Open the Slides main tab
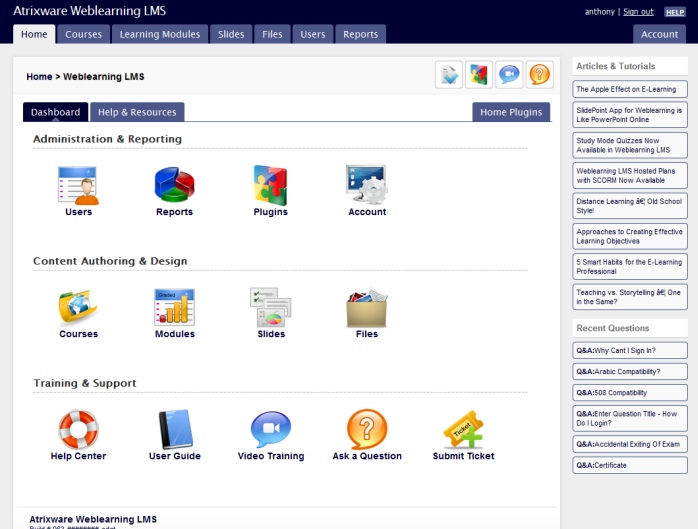 coord(231,34)
